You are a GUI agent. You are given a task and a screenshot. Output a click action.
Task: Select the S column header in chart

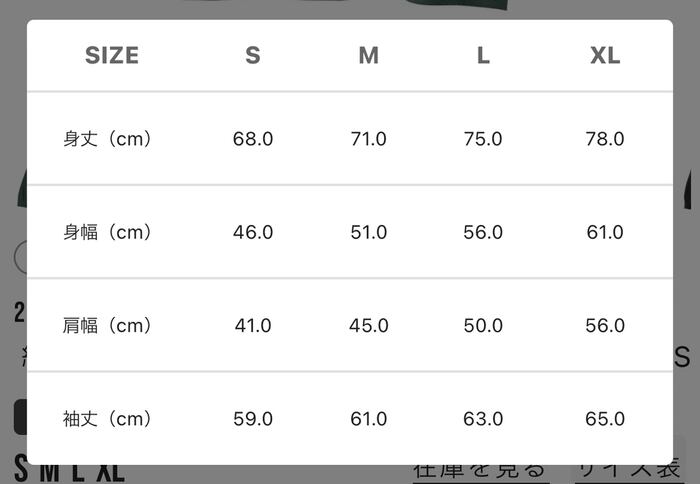[252, 56]
